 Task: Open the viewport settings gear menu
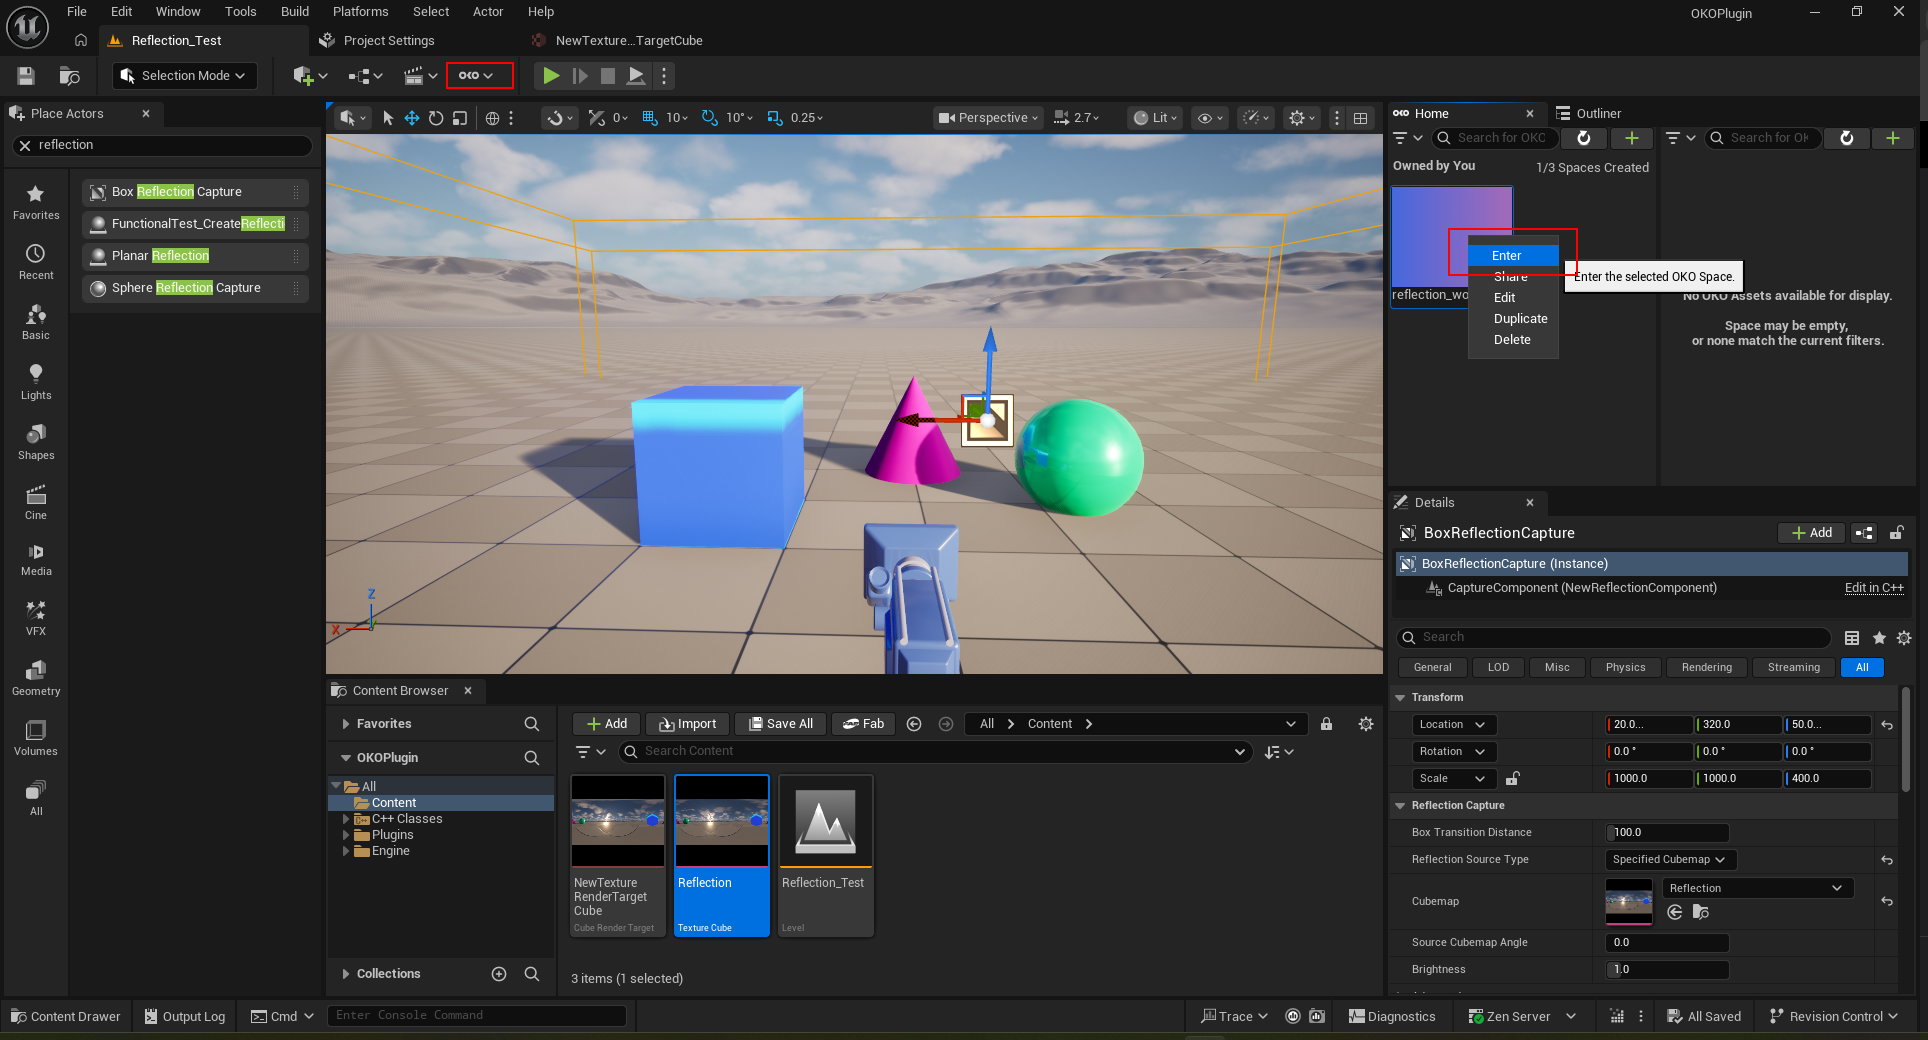pos(1302,118)
